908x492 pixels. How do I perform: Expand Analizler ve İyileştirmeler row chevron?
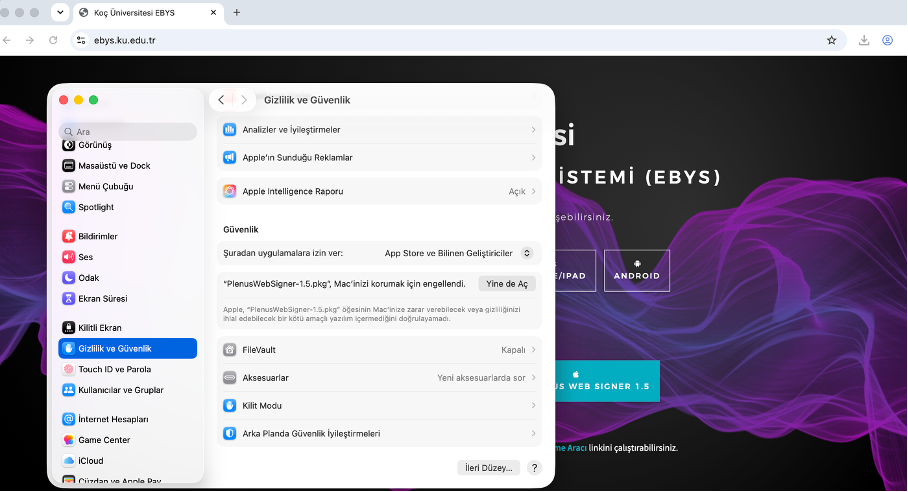[x=533, y=130]
